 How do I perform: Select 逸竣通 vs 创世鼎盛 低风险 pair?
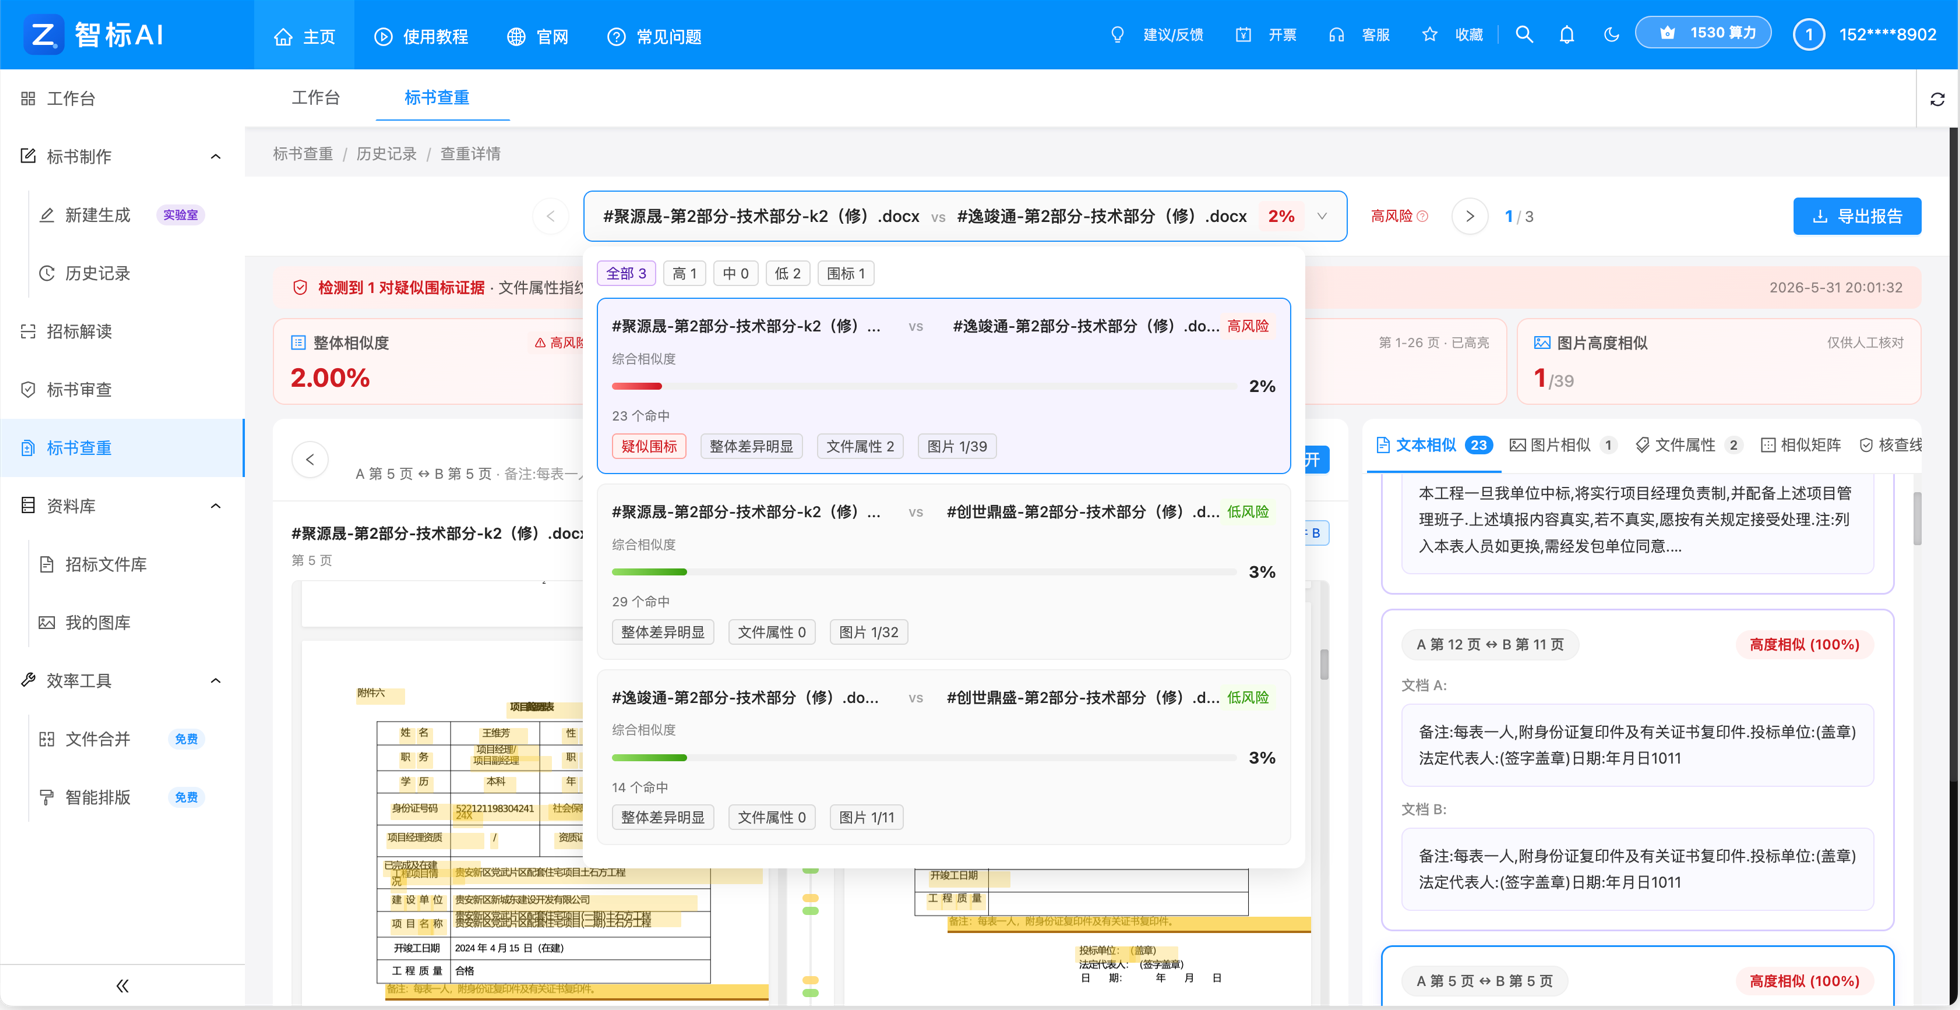pos(944,758)
